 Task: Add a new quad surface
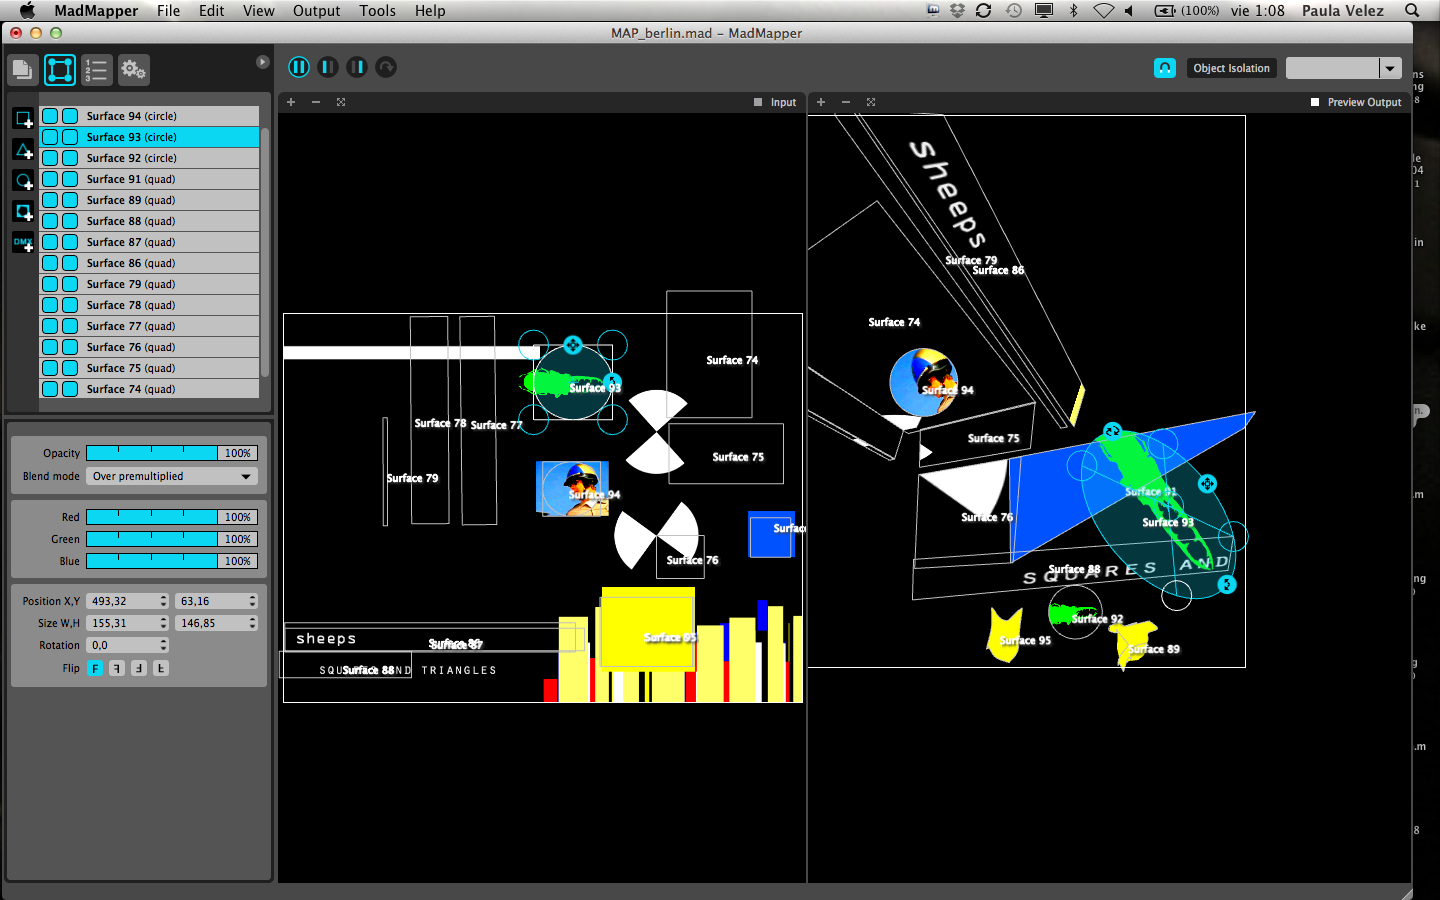click(23, 119)
